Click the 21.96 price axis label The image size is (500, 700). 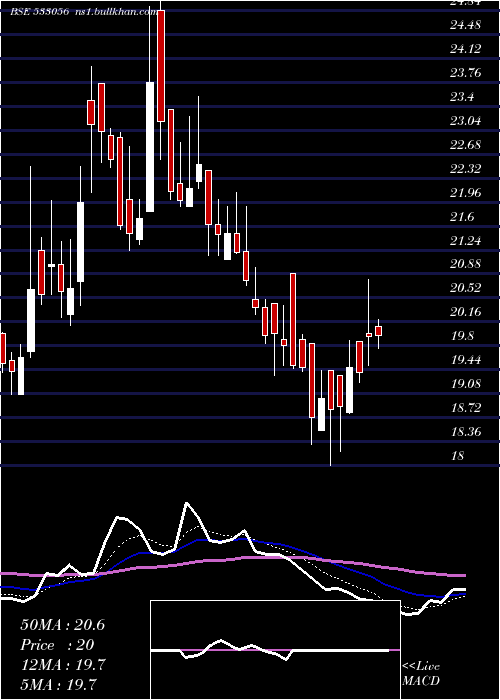466,193
